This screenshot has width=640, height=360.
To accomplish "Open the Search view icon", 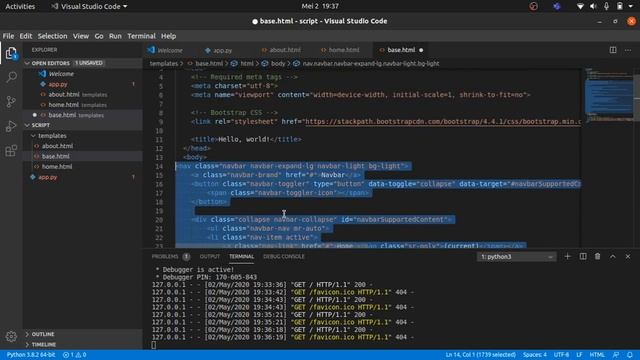I will (11, 77).
